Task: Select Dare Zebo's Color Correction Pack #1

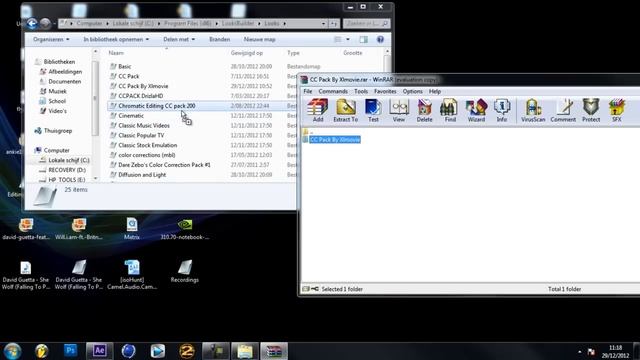Action: pos(164,165)
